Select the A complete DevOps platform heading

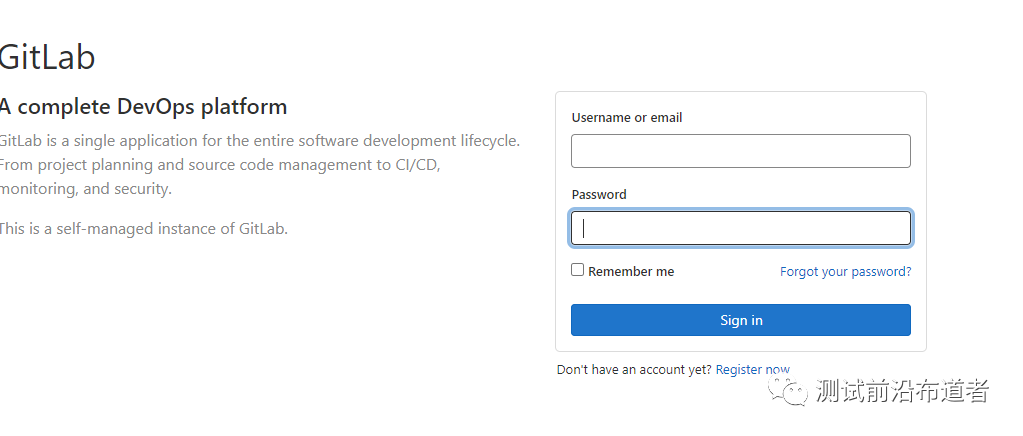143,107
